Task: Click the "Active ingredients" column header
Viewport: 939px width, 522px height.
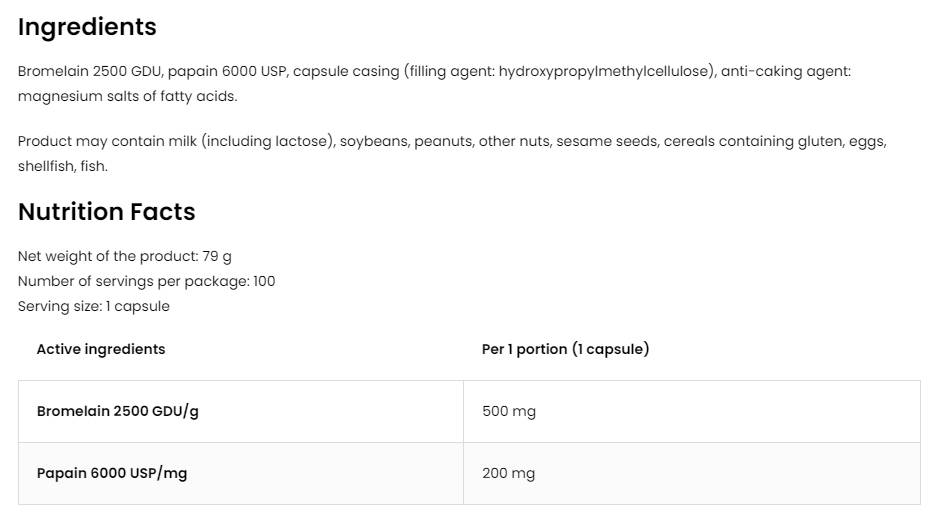Action: pos(101,349)
